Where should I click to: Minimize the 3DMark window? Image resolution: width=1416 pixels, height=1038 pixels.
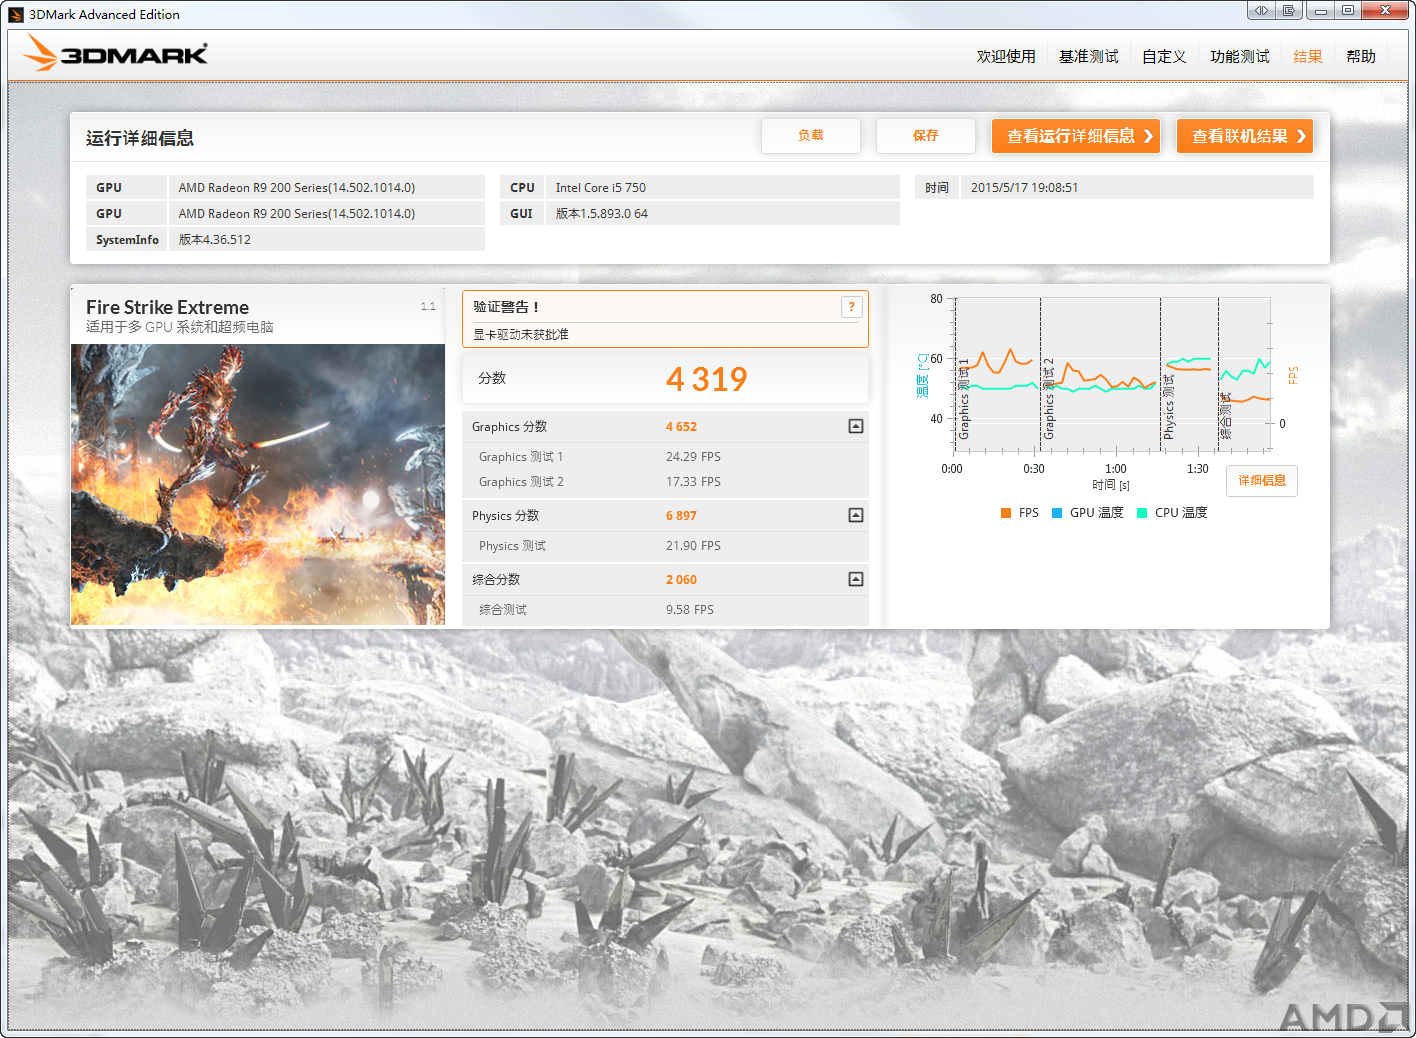click(1321, 10)
